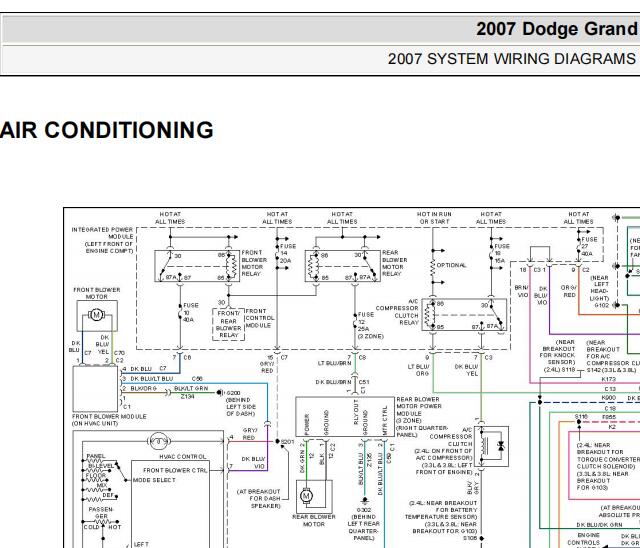Click the "ORG/RED" wire label
The width and height of the screenshot is (640, 548).
pyautogui.click(x=569, y=291)
